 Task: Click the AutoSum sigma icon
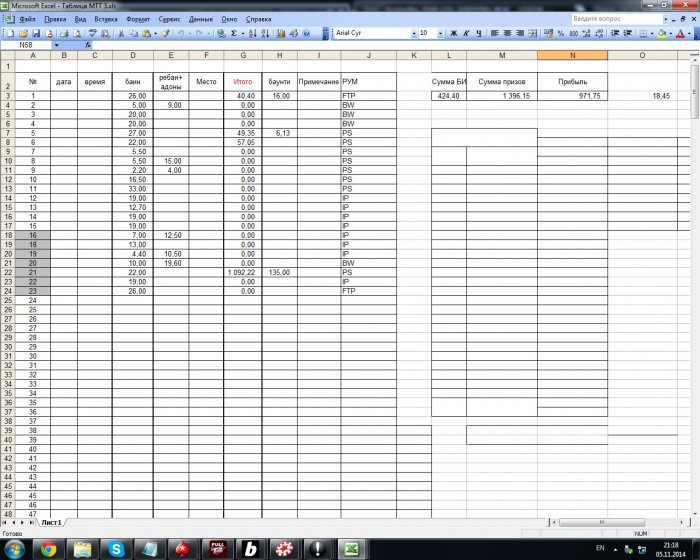point(233,33)
